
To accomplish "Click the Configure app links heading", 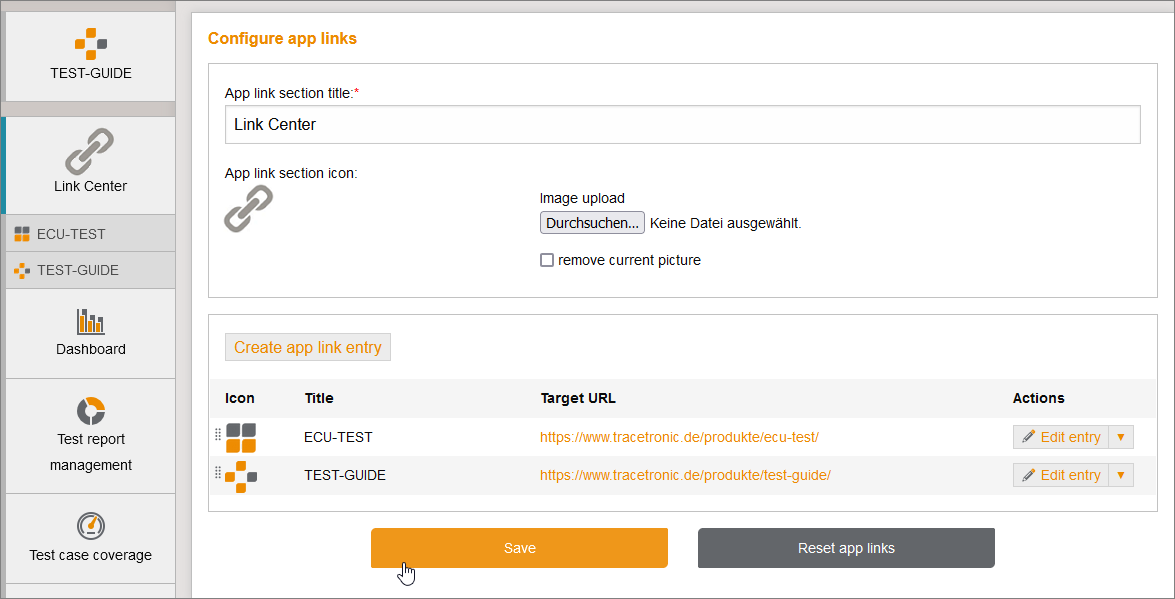I will click(283, 39).
